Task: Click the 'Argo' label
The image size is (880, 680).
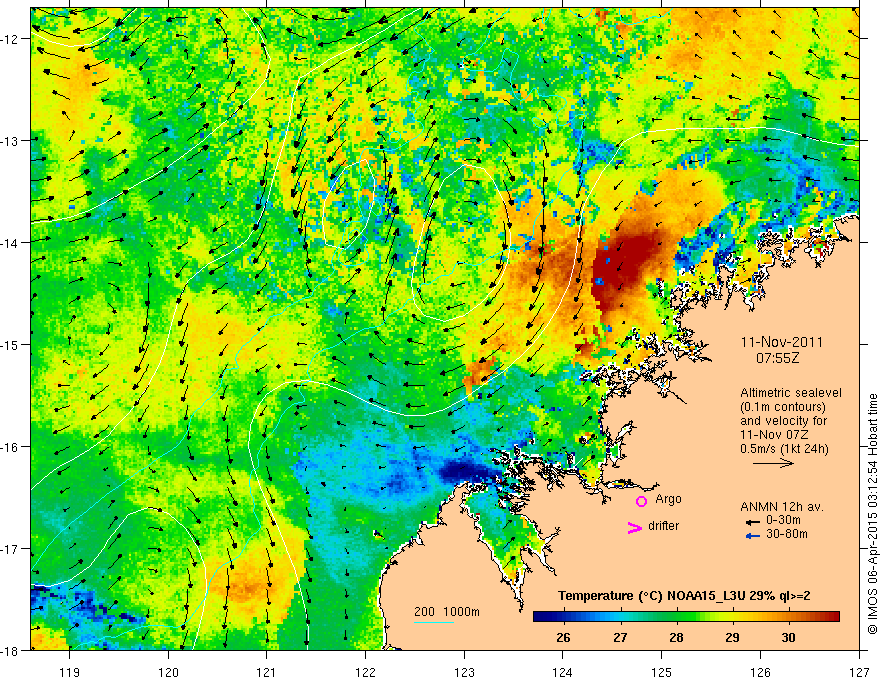Action: [668, 499]
